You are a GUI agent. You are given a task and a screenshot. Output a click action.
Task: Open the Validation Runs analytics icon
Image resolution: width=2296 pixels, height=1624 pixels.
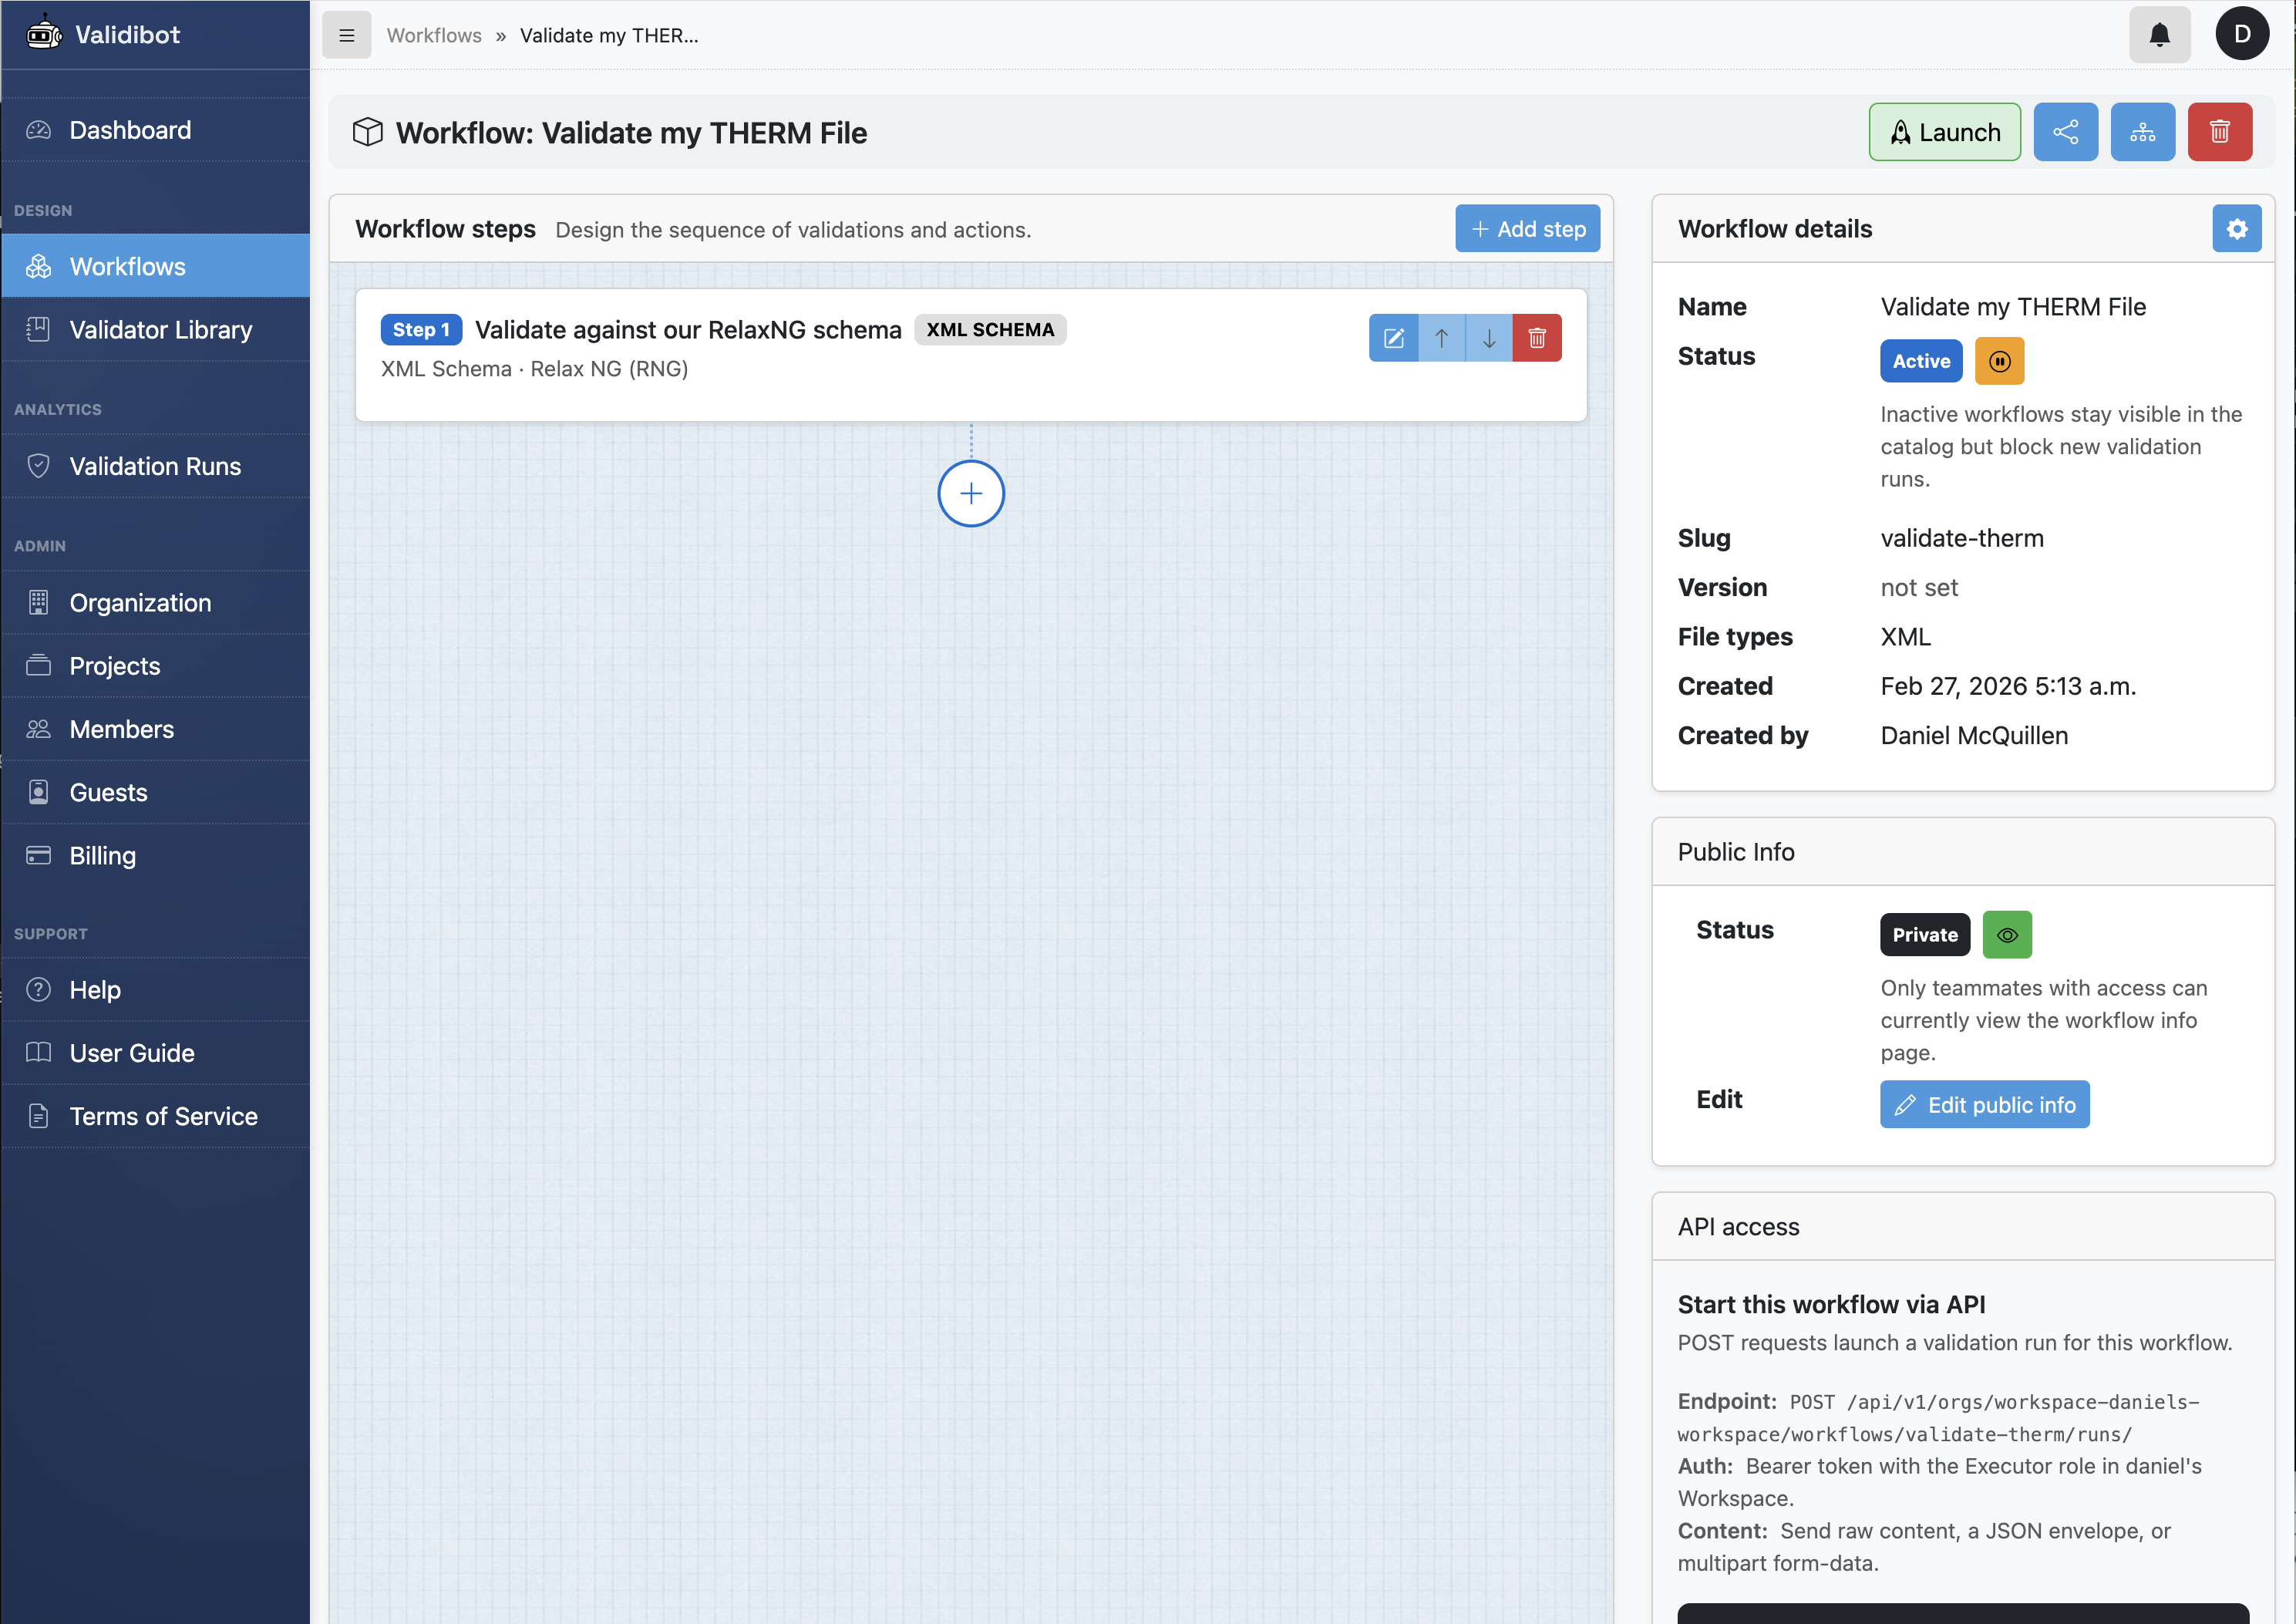(x=38, y=465)
